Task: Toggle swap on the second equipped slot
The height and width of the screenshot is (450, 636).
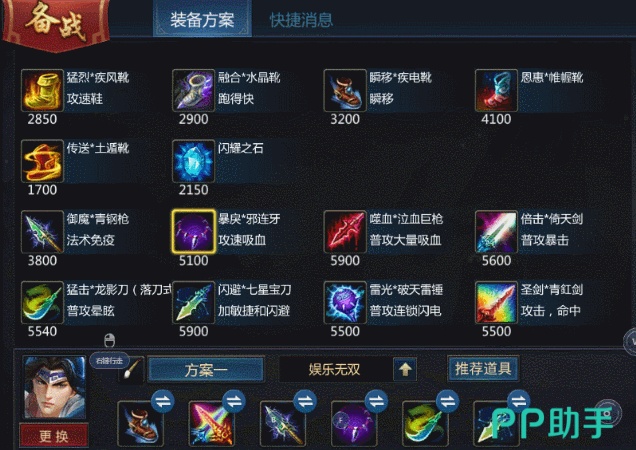Action: (234, 401)
